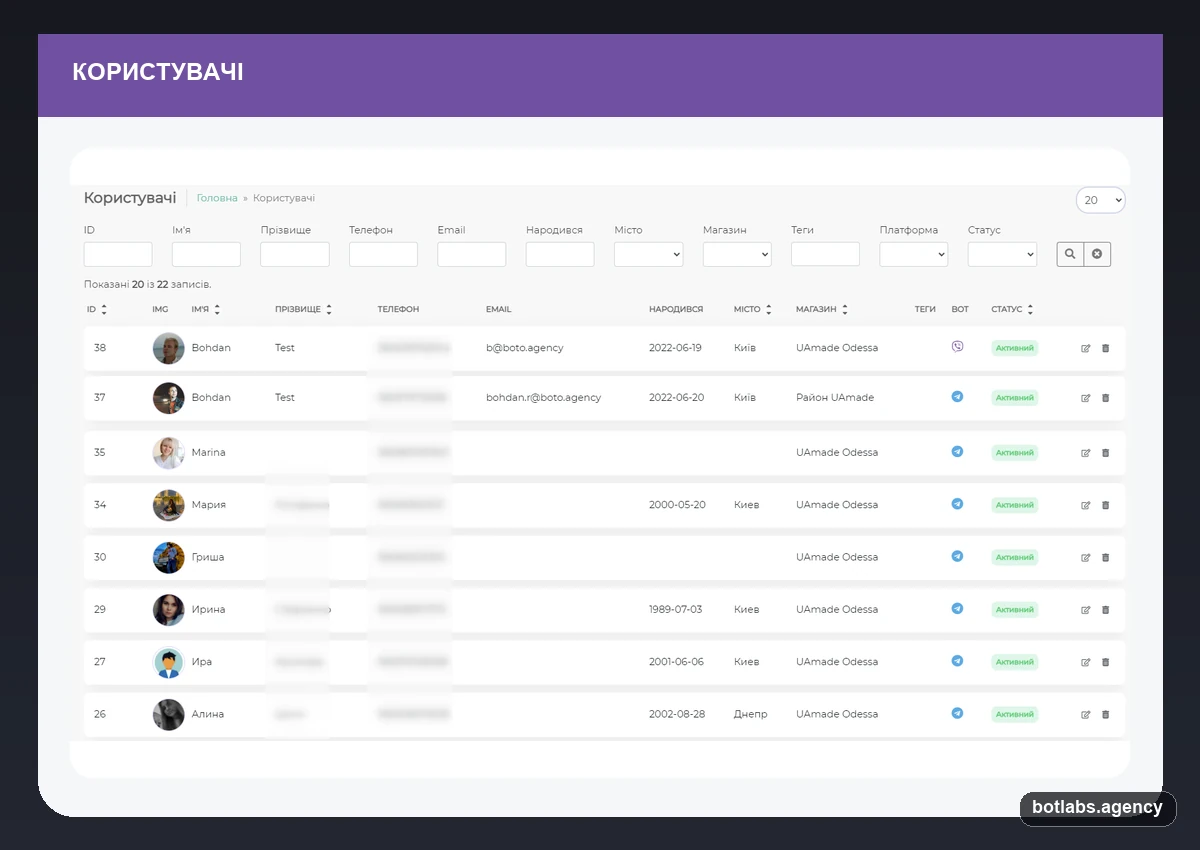Screen dimensions: 1200x850
Task: Click the Telegram bot icon for Ирина
Action: click(x=957, y=608)
